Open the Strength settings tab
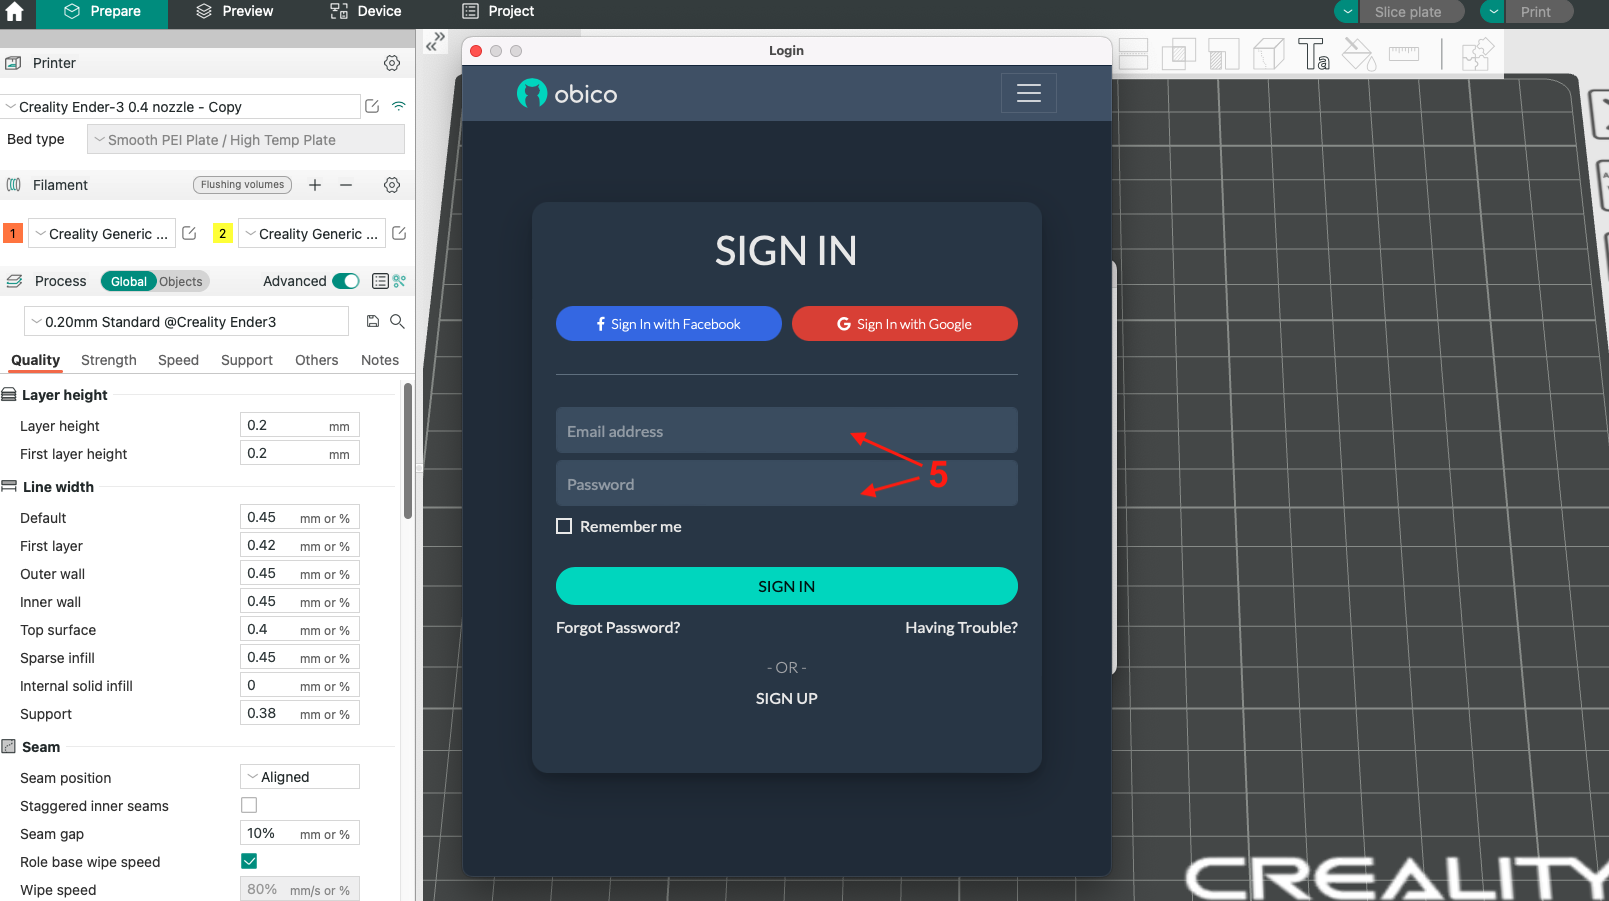This screenshot has height=901, width=1609. tap(109, 360)
